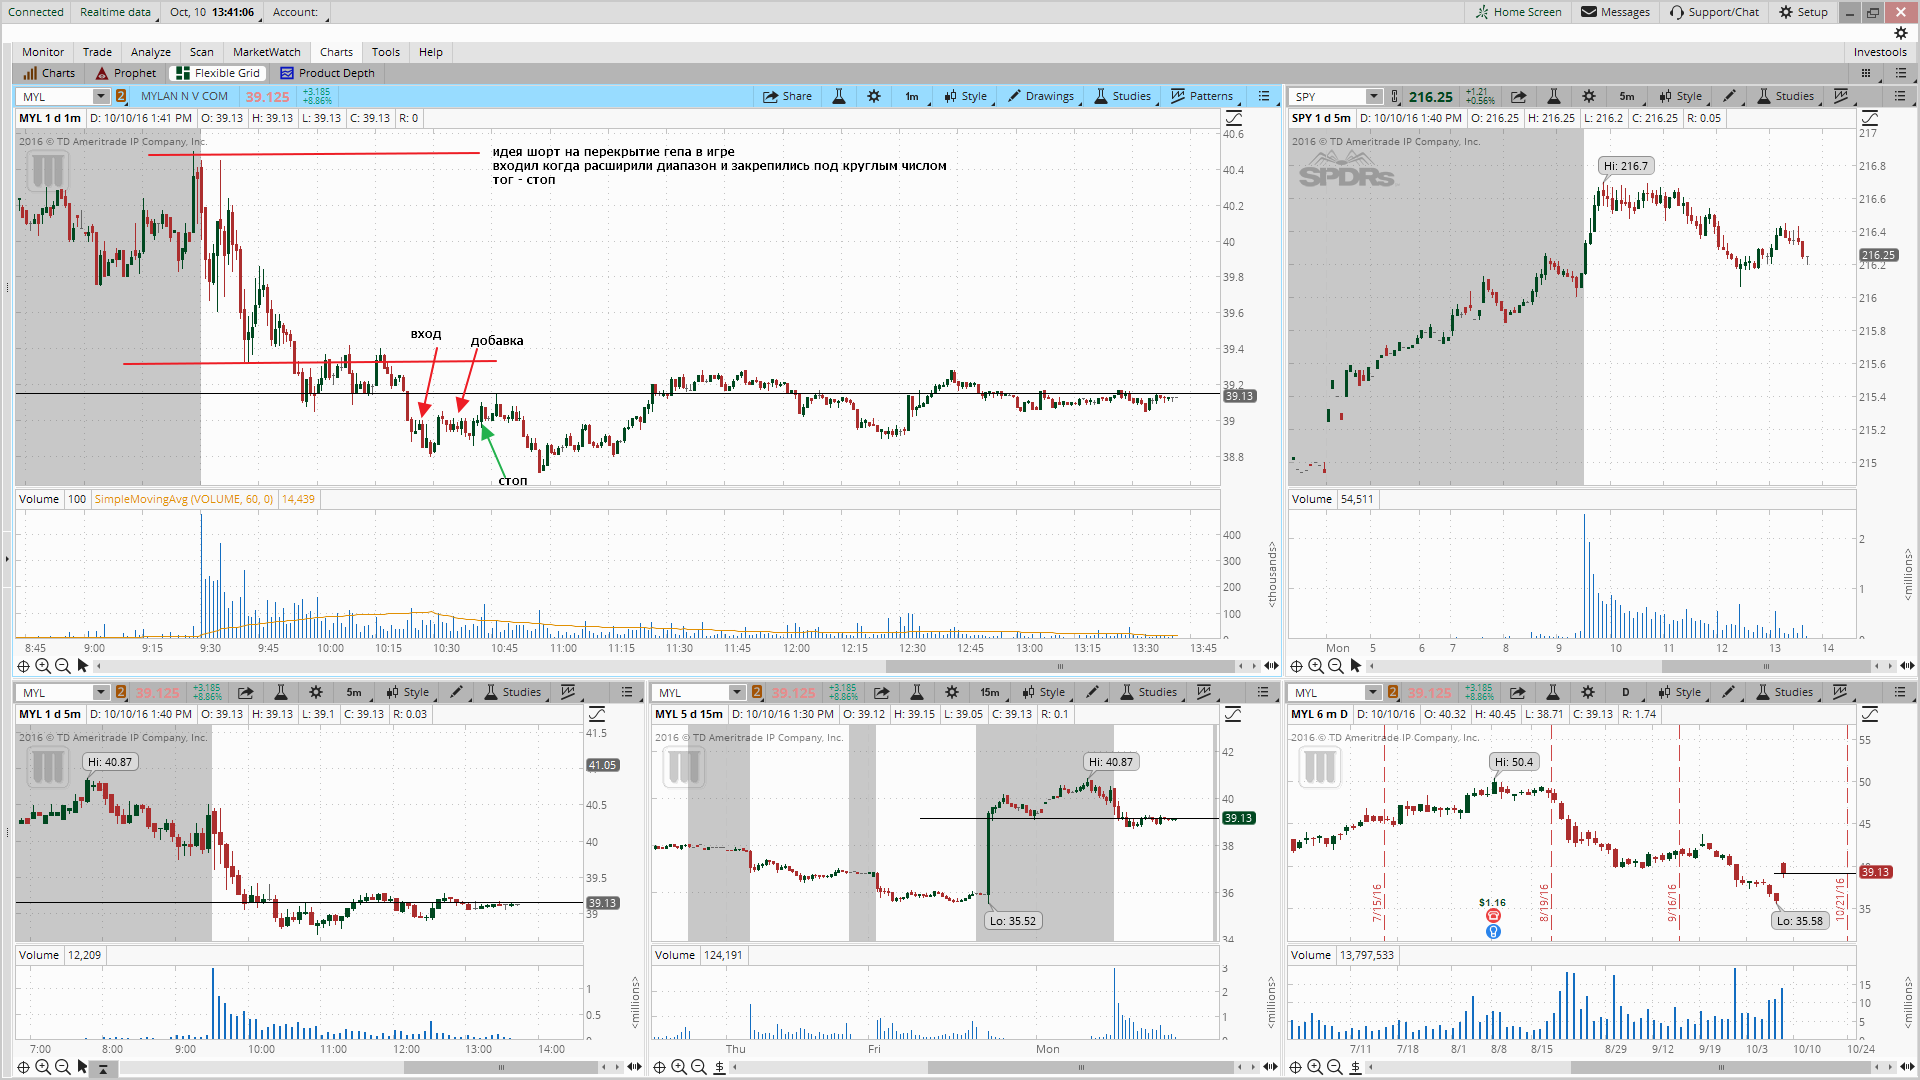Image resolution: width=1920 pixels, height=1080 pixels.
Task: Open the symbol dropdown in main MYL chart
Action: pos(101,96)
